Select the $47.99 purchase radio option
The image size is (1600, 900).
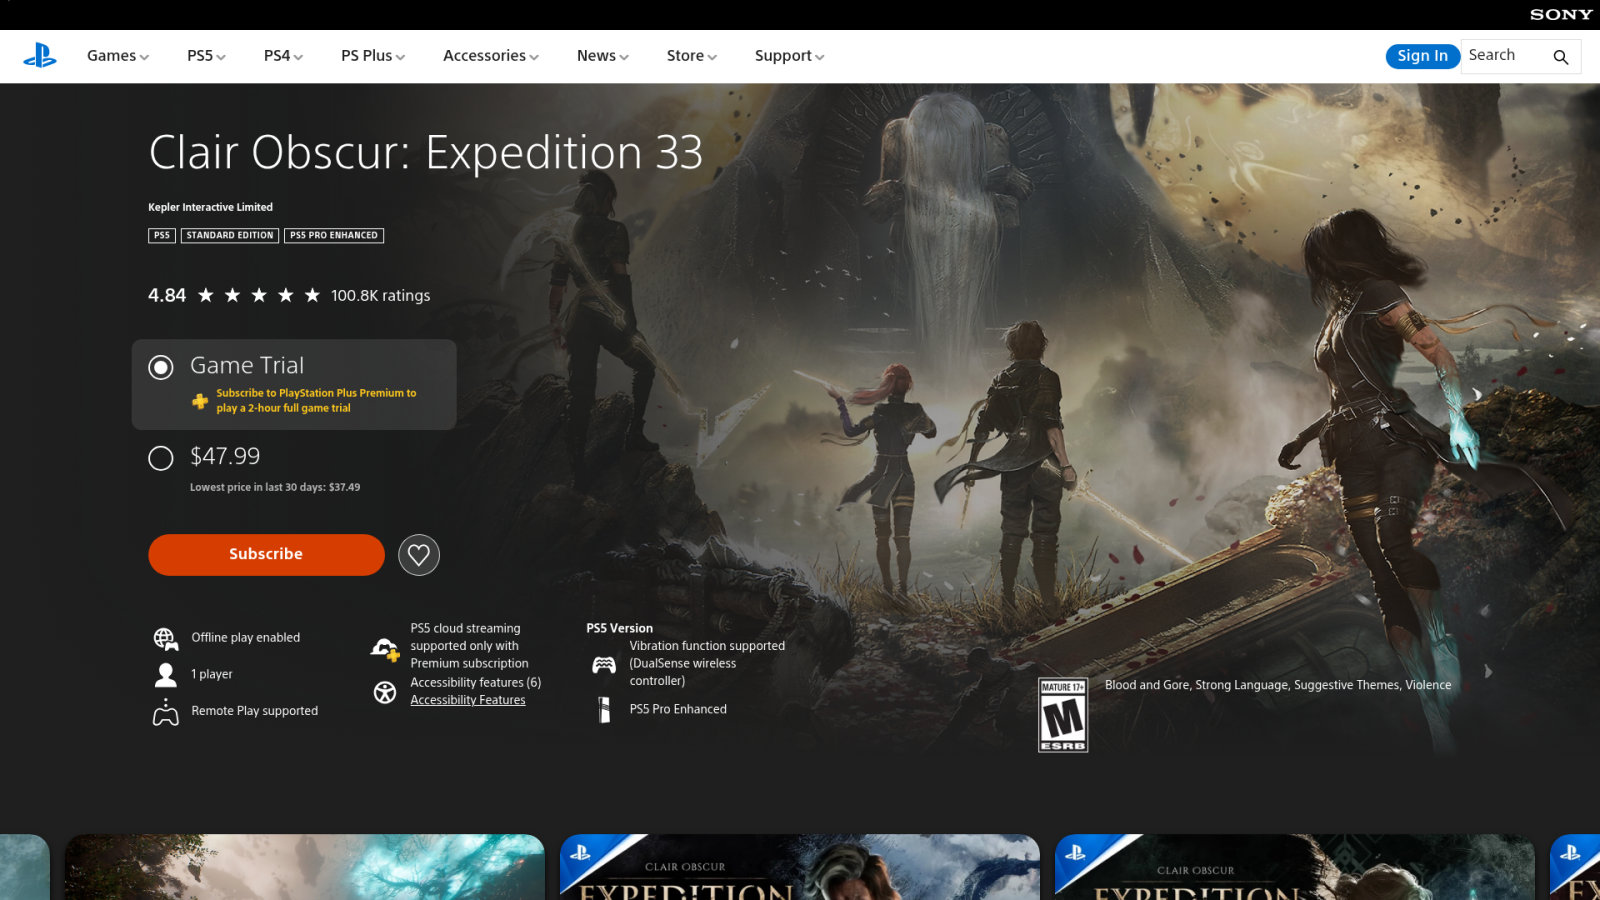[x=161, y=458]
